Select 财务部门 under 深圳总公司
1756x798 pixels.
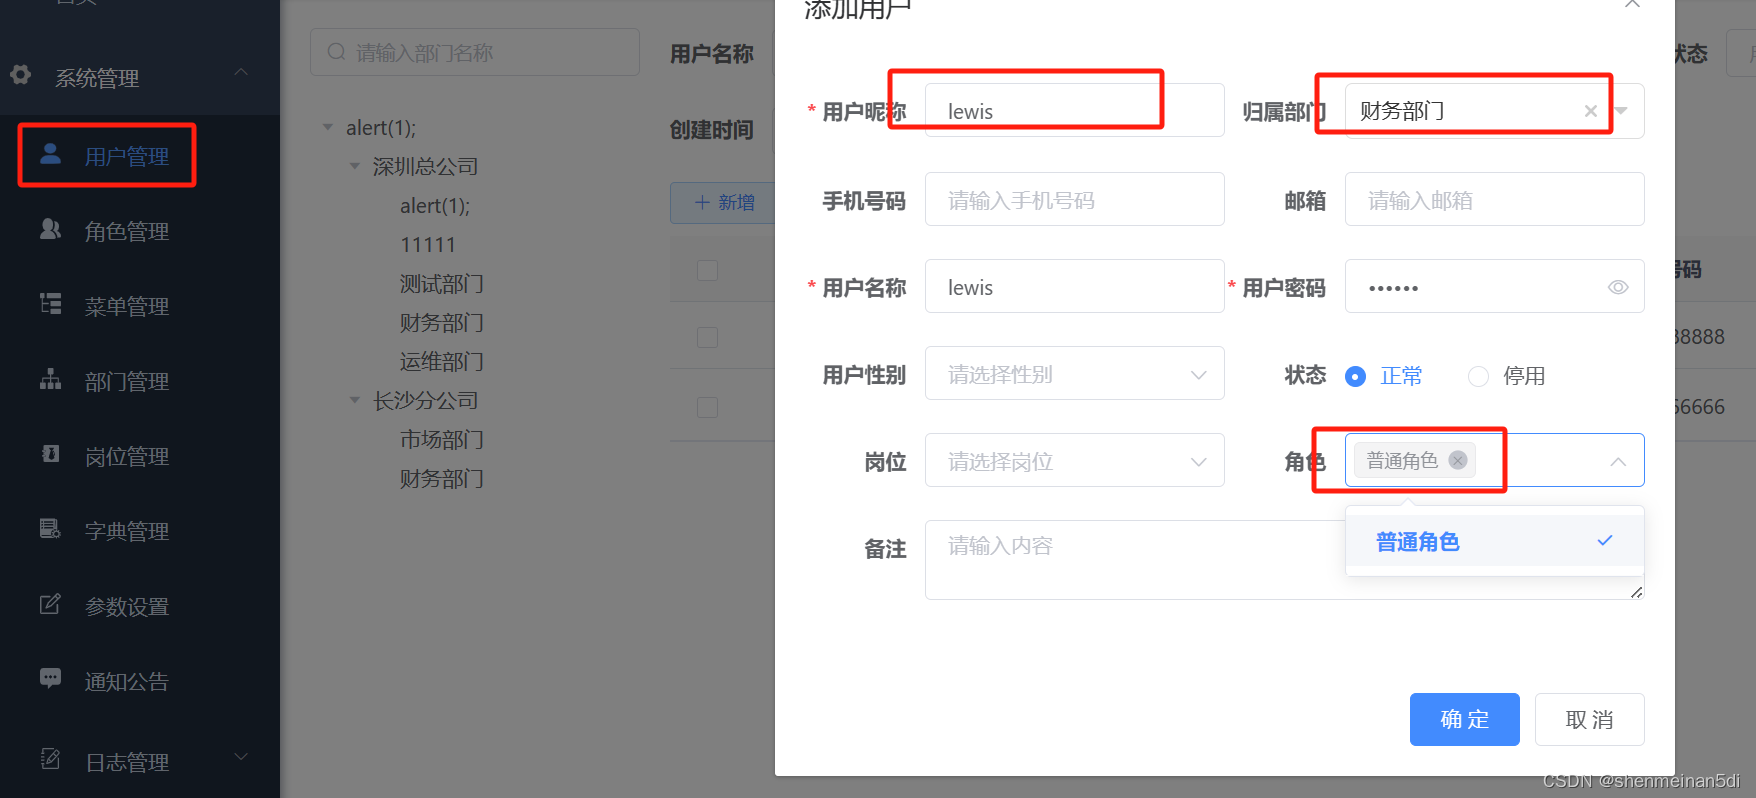tap(442, 323)
